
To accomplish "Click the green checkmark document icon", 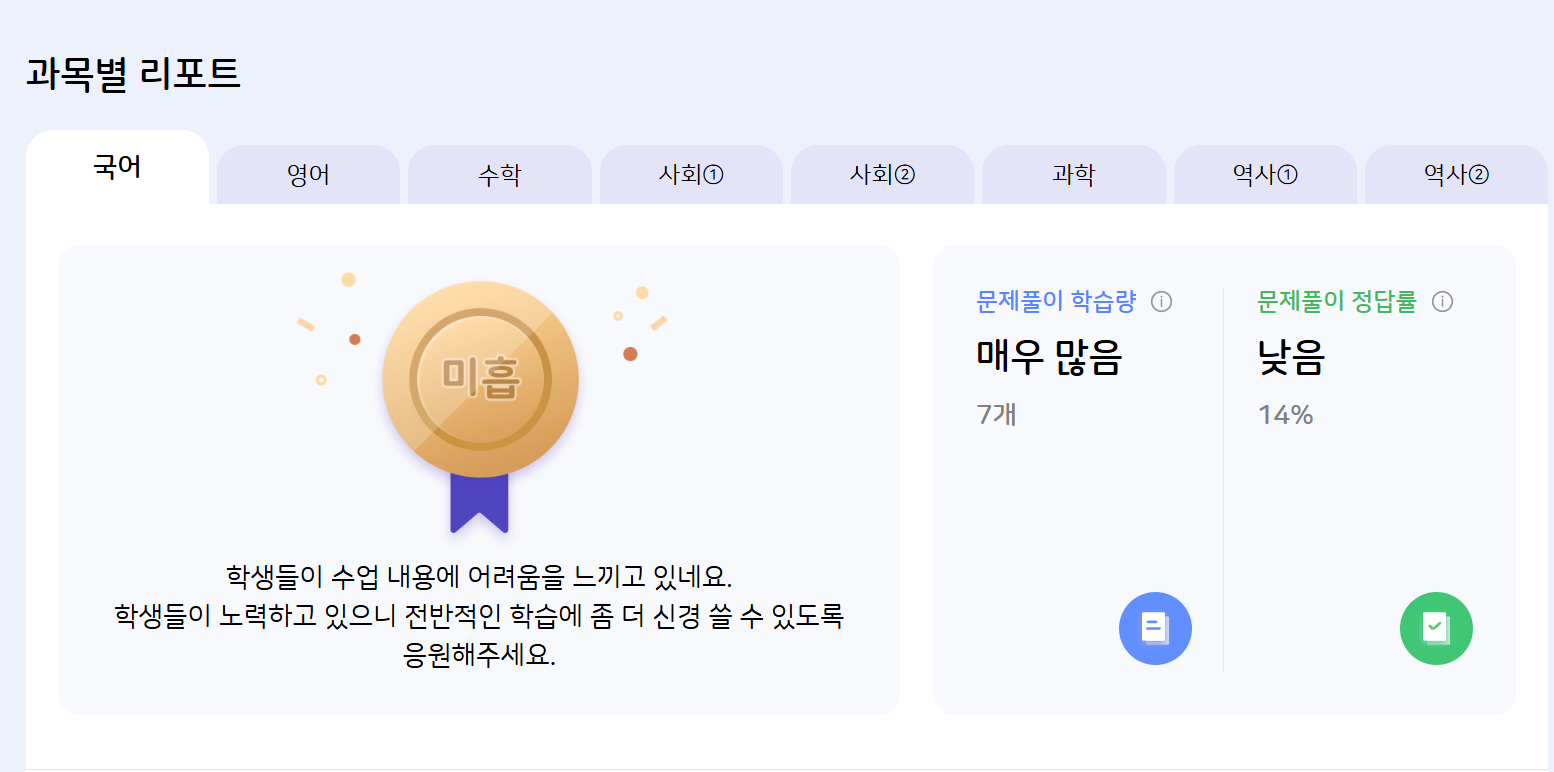I will coord(1436,628).
